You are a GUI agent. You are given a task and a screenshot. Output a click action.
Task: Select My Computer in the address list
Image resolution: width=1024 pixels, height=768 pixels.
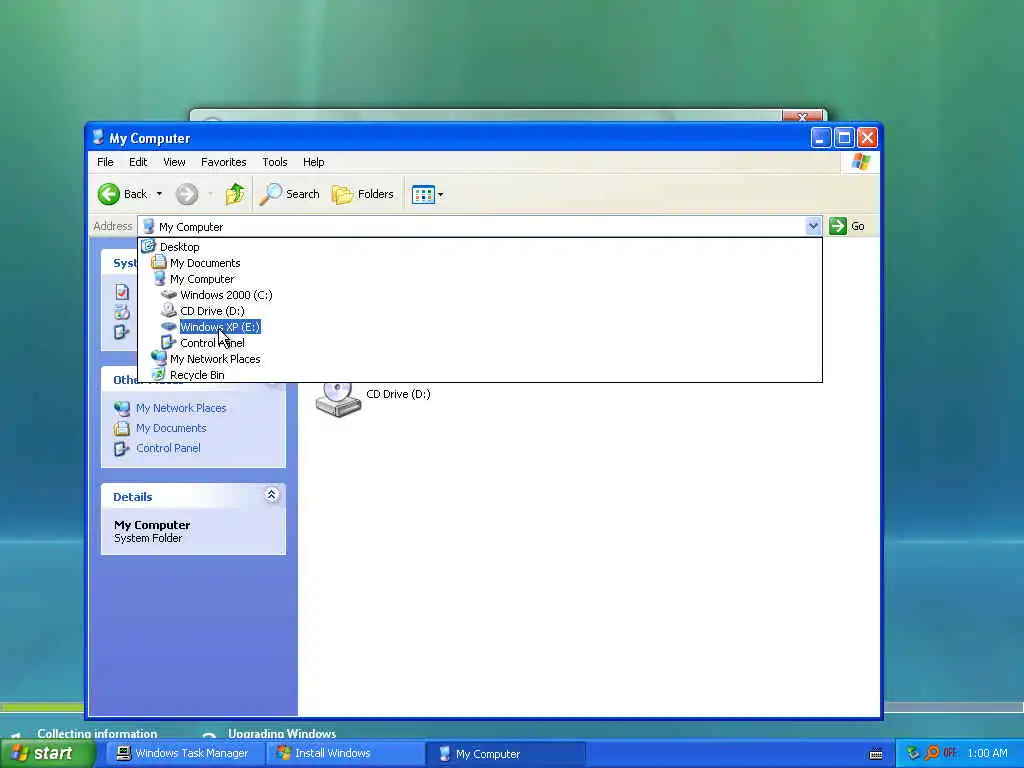[x=202, y=279]
